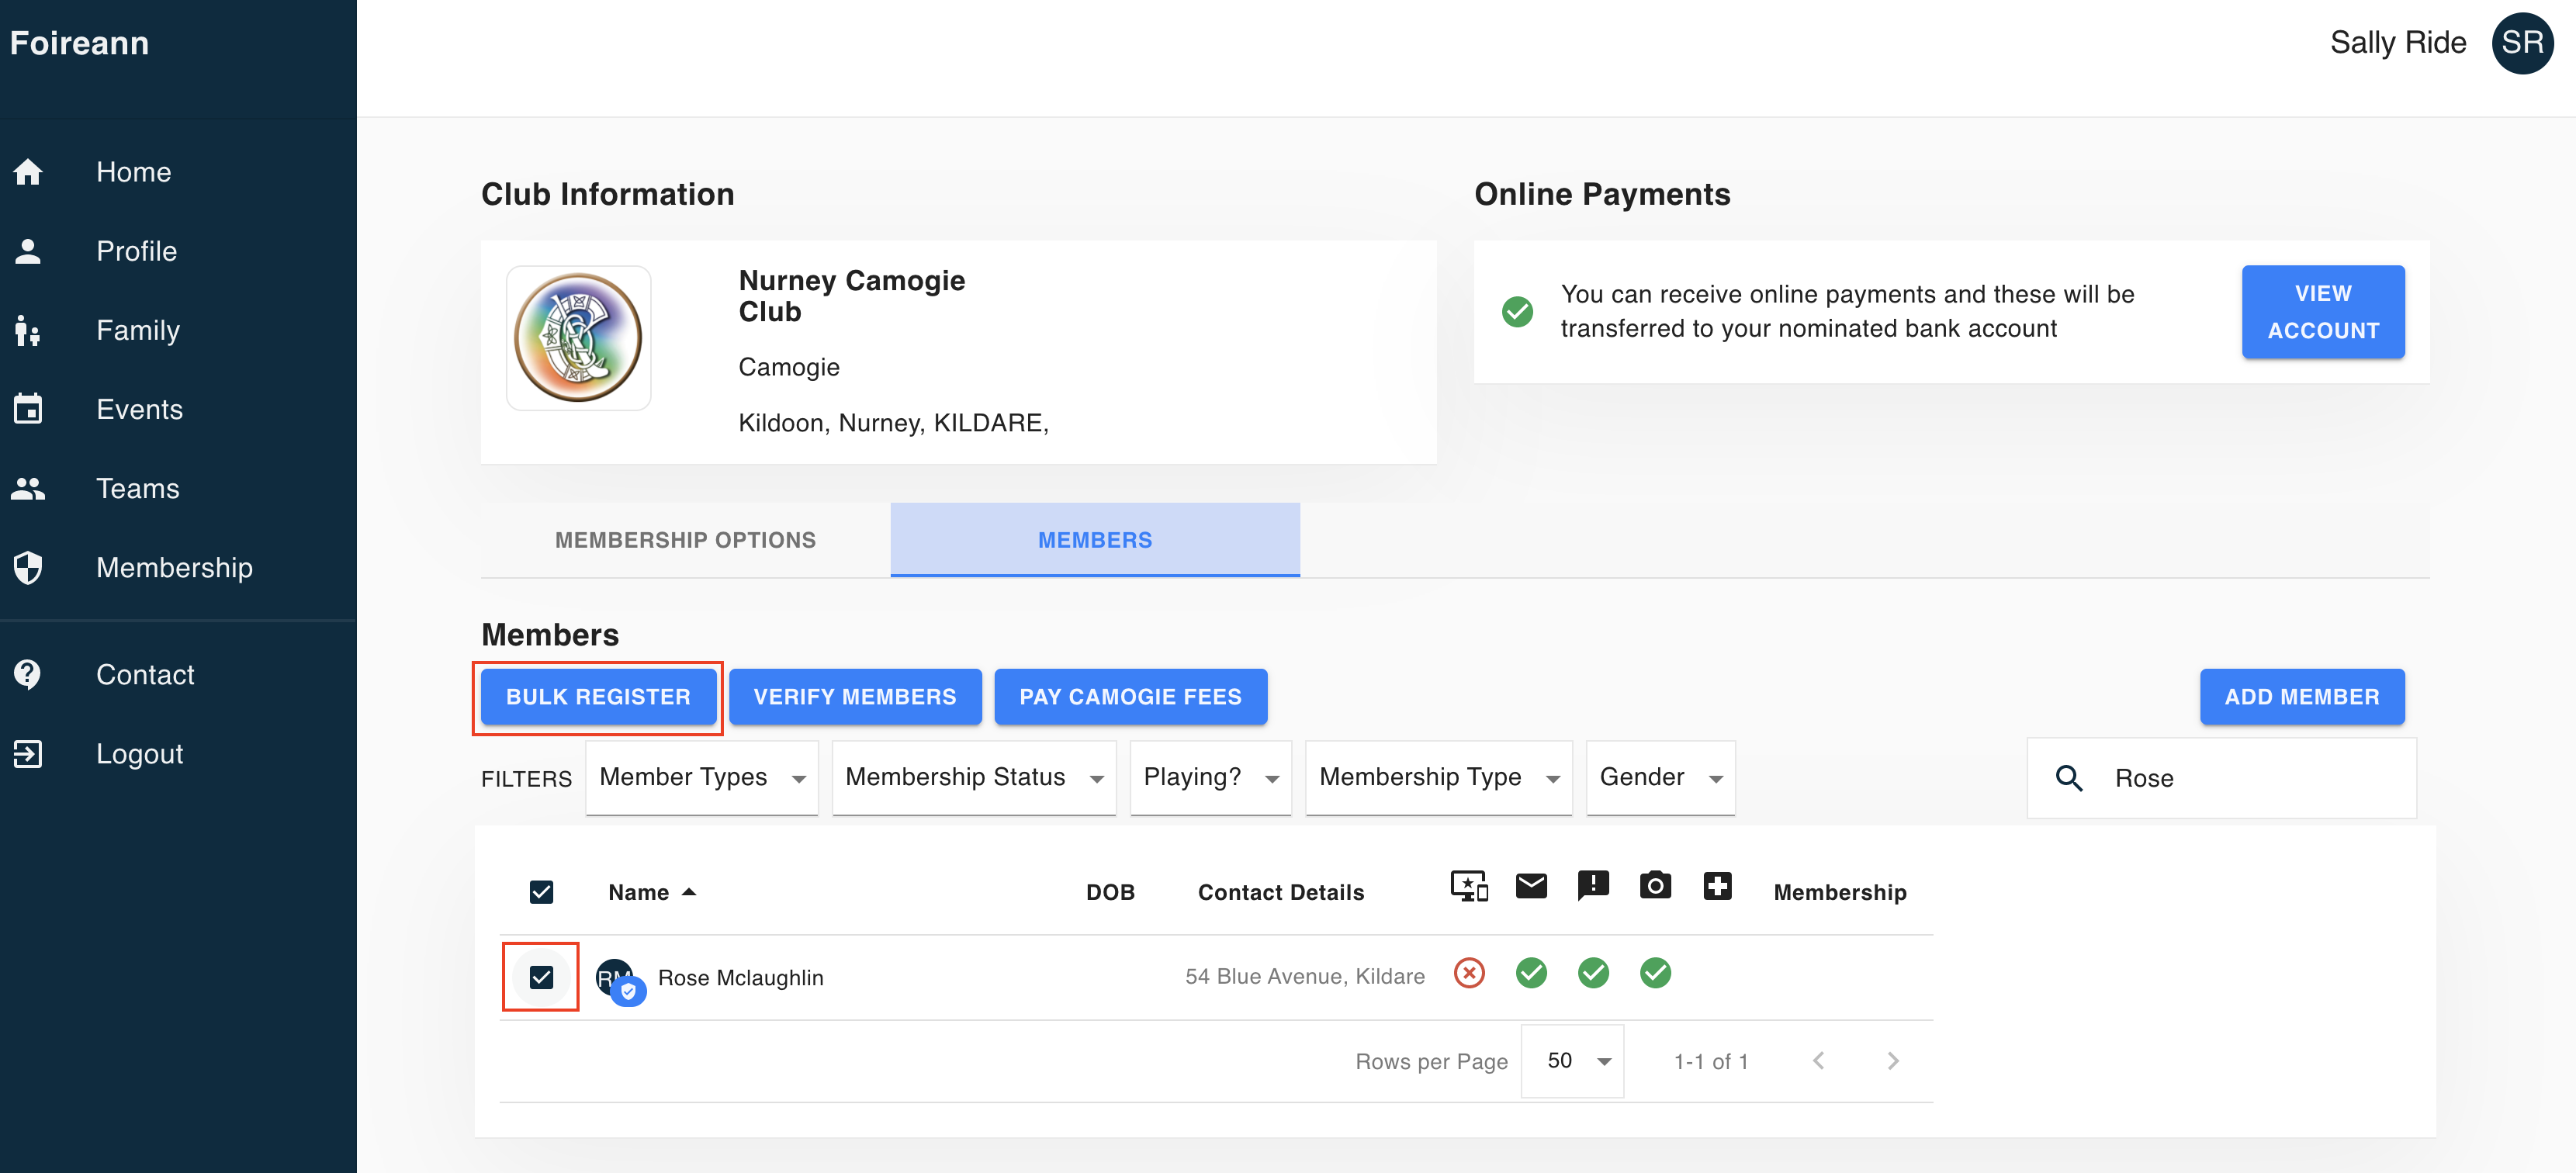2576x1173 pixels.
Task: Click the search magnifier icon
Action: point(2069,778)
